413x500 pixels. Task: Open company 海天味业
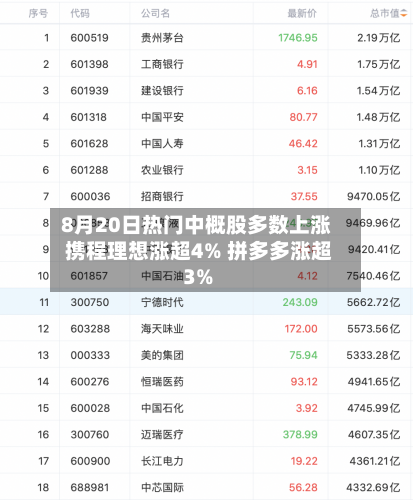[x=162, y=329]
